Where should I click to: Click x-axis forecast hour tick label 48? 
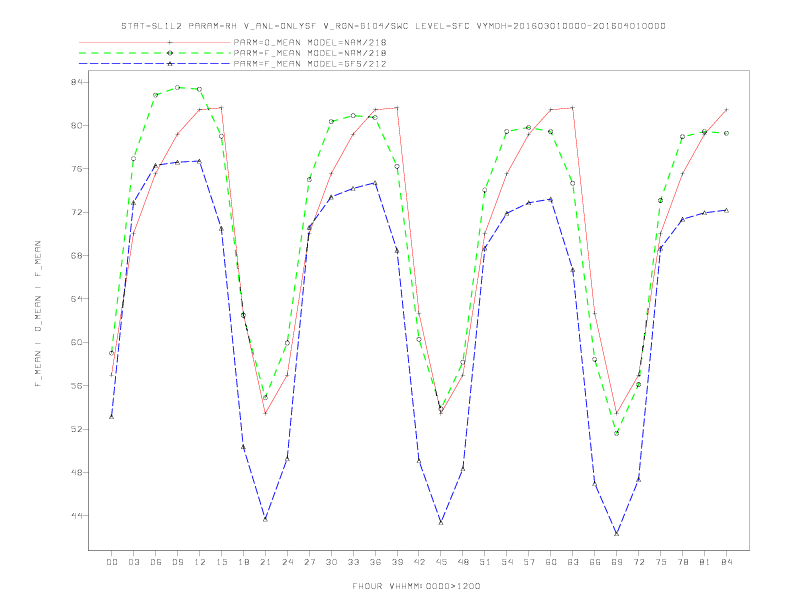tap(463, 562)
